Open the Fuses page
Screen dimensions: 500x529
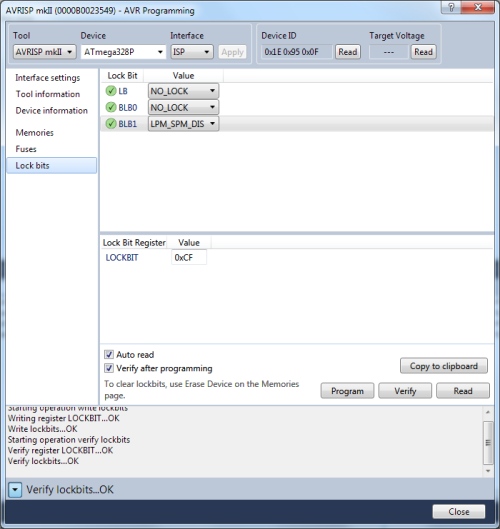click(26, 149)
